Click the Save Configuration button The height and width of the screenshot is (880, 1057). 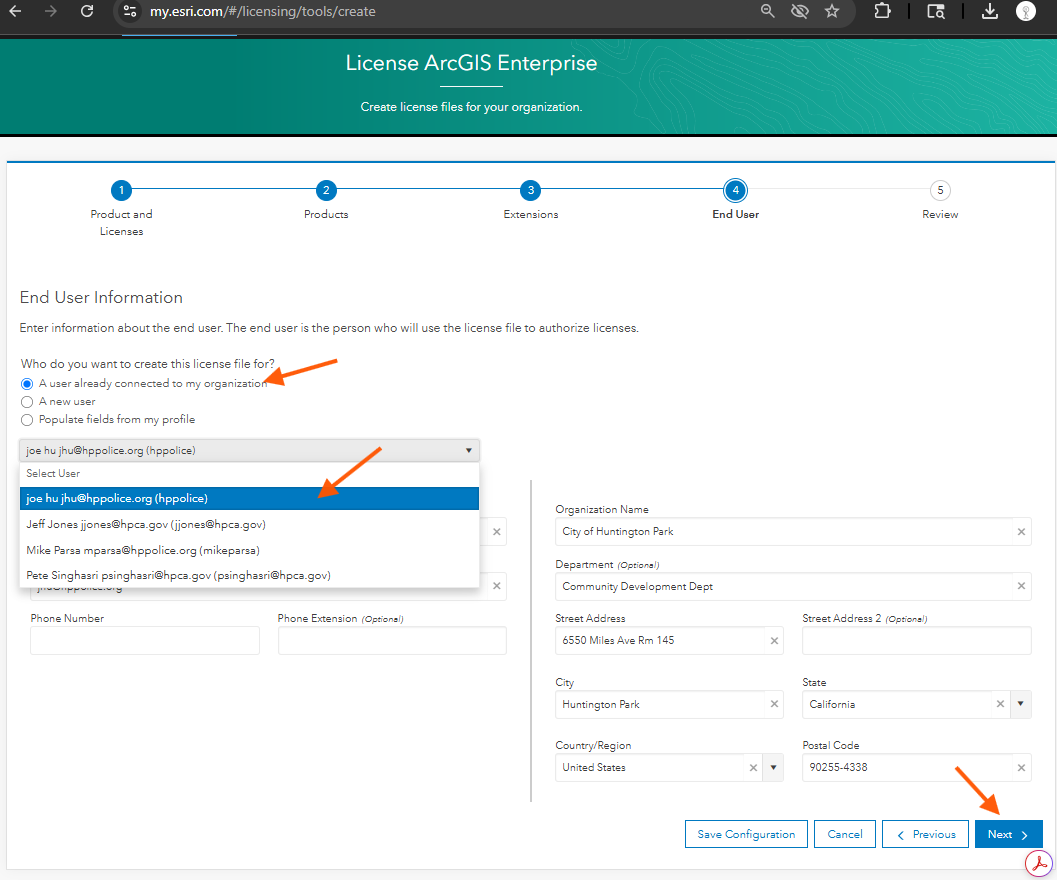745,834
